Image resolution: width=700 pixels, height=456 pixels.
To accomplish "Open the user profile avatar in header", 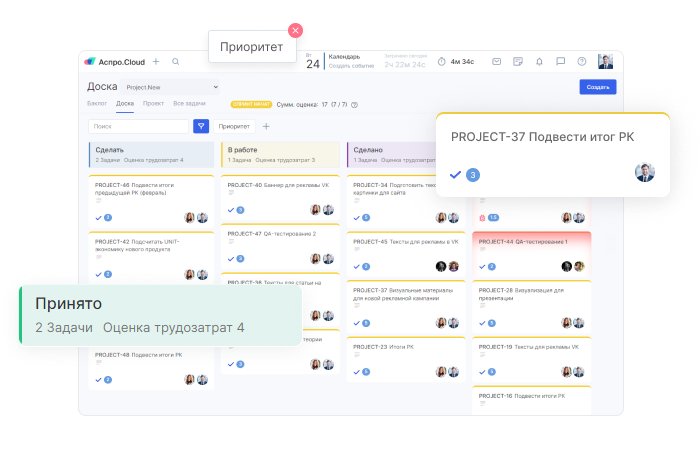I will click(605, 62).
